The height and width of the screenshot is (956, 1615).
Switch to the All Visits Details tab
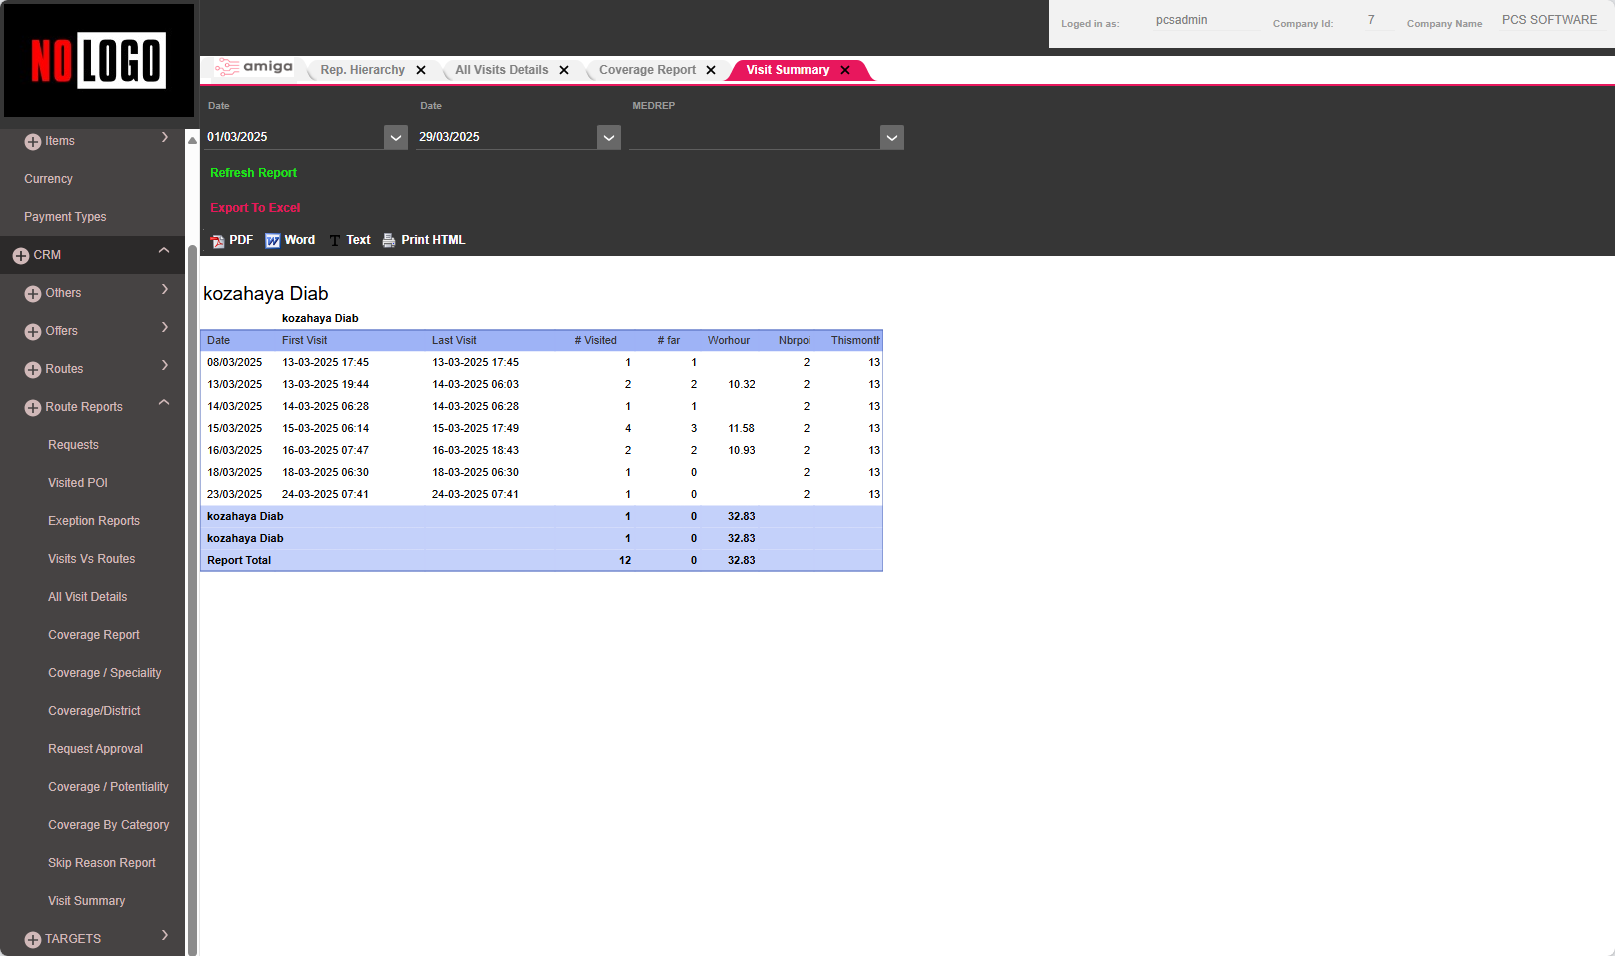pos(501,70)
